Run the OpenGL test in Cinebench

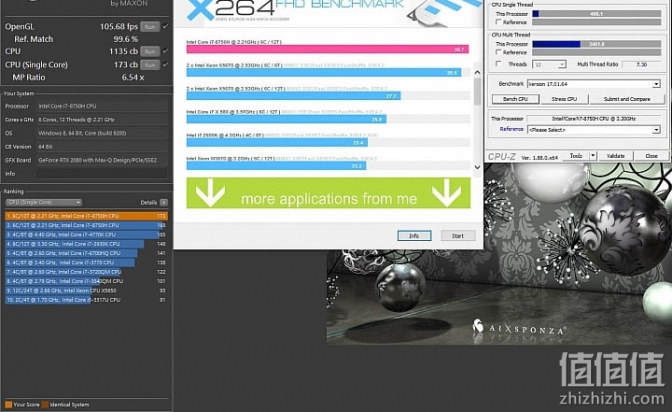click(x=150, y=27)
